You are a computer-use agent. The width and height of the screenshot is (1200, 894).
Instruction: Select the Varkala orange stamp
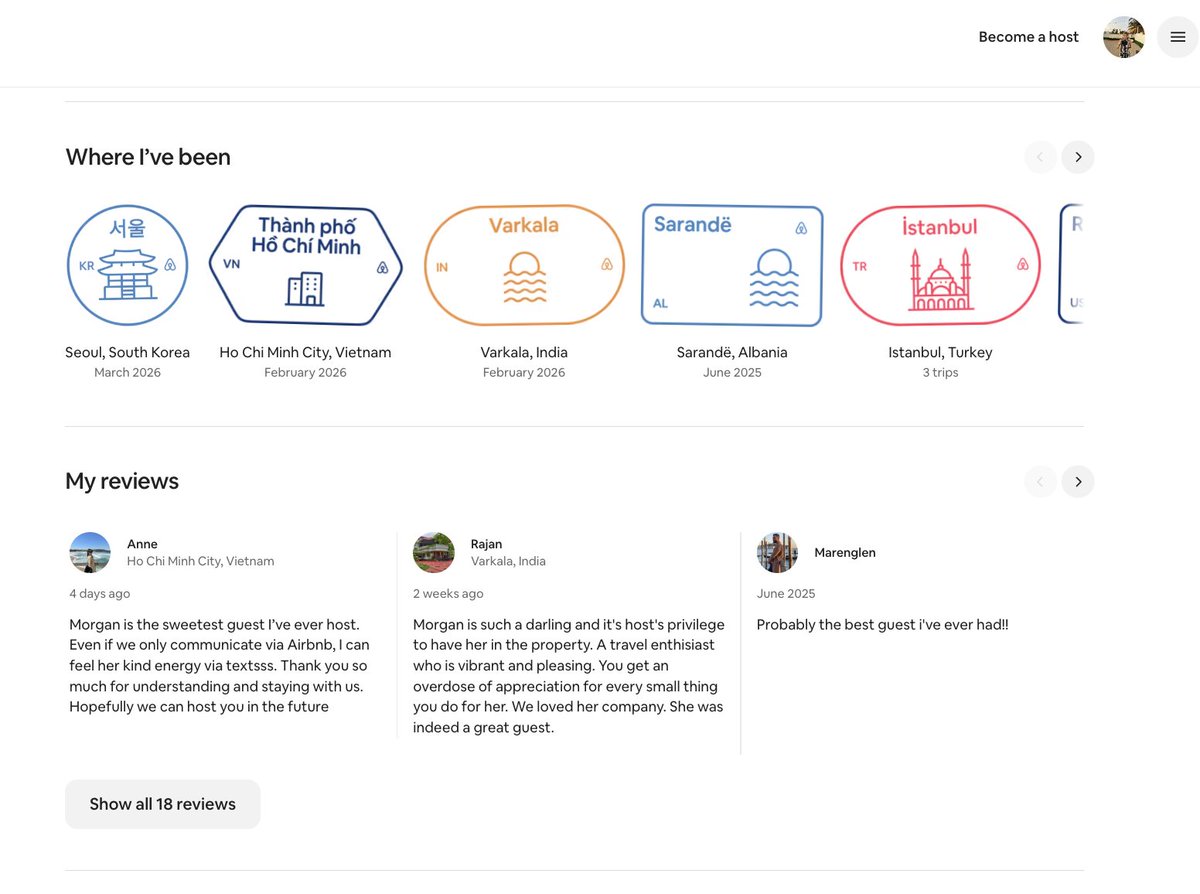click(524, 265)
